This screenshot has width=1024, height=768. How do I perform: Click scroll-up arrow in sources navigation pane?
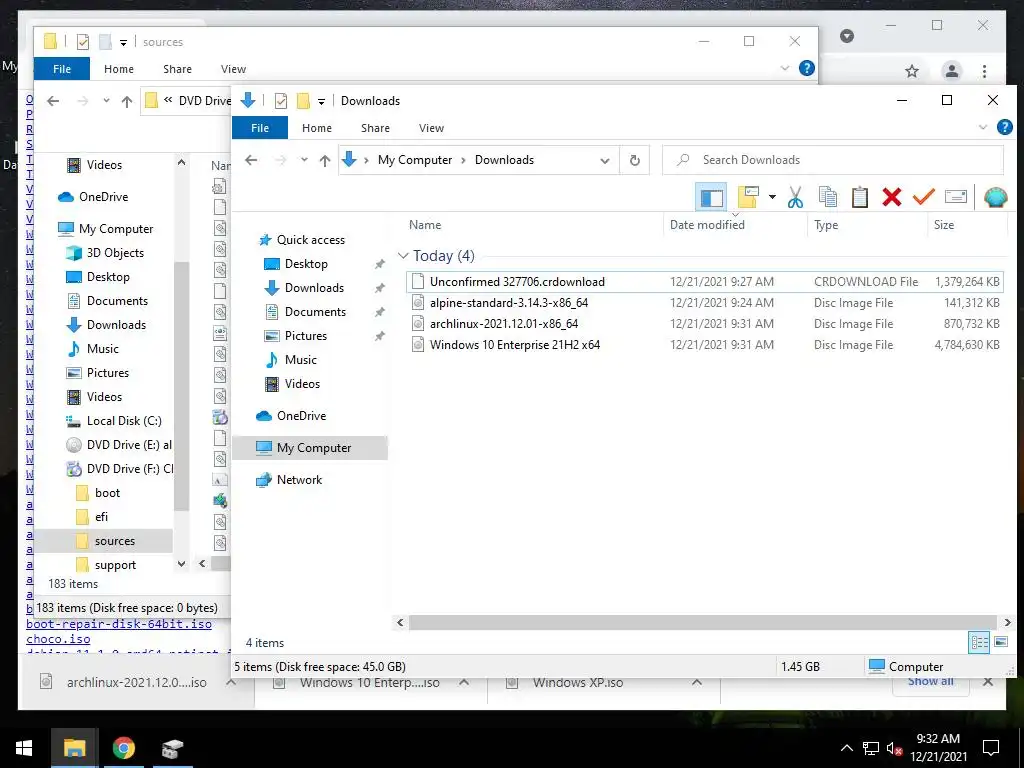[x=182, y=163]
